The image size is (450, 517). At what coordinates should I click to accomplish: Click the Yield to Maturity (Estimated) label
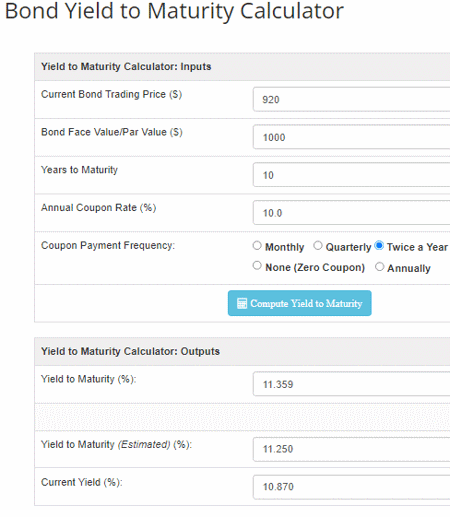coord(116,444)
